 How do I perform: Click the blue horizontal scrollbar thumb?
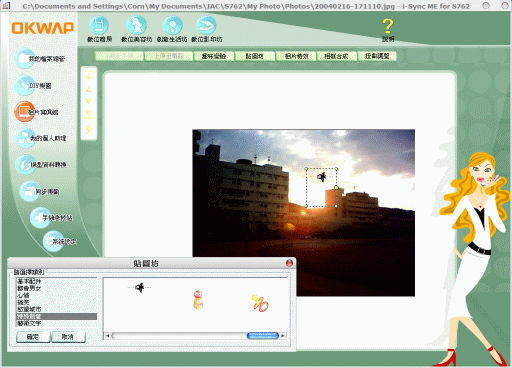tap(263, 336)
